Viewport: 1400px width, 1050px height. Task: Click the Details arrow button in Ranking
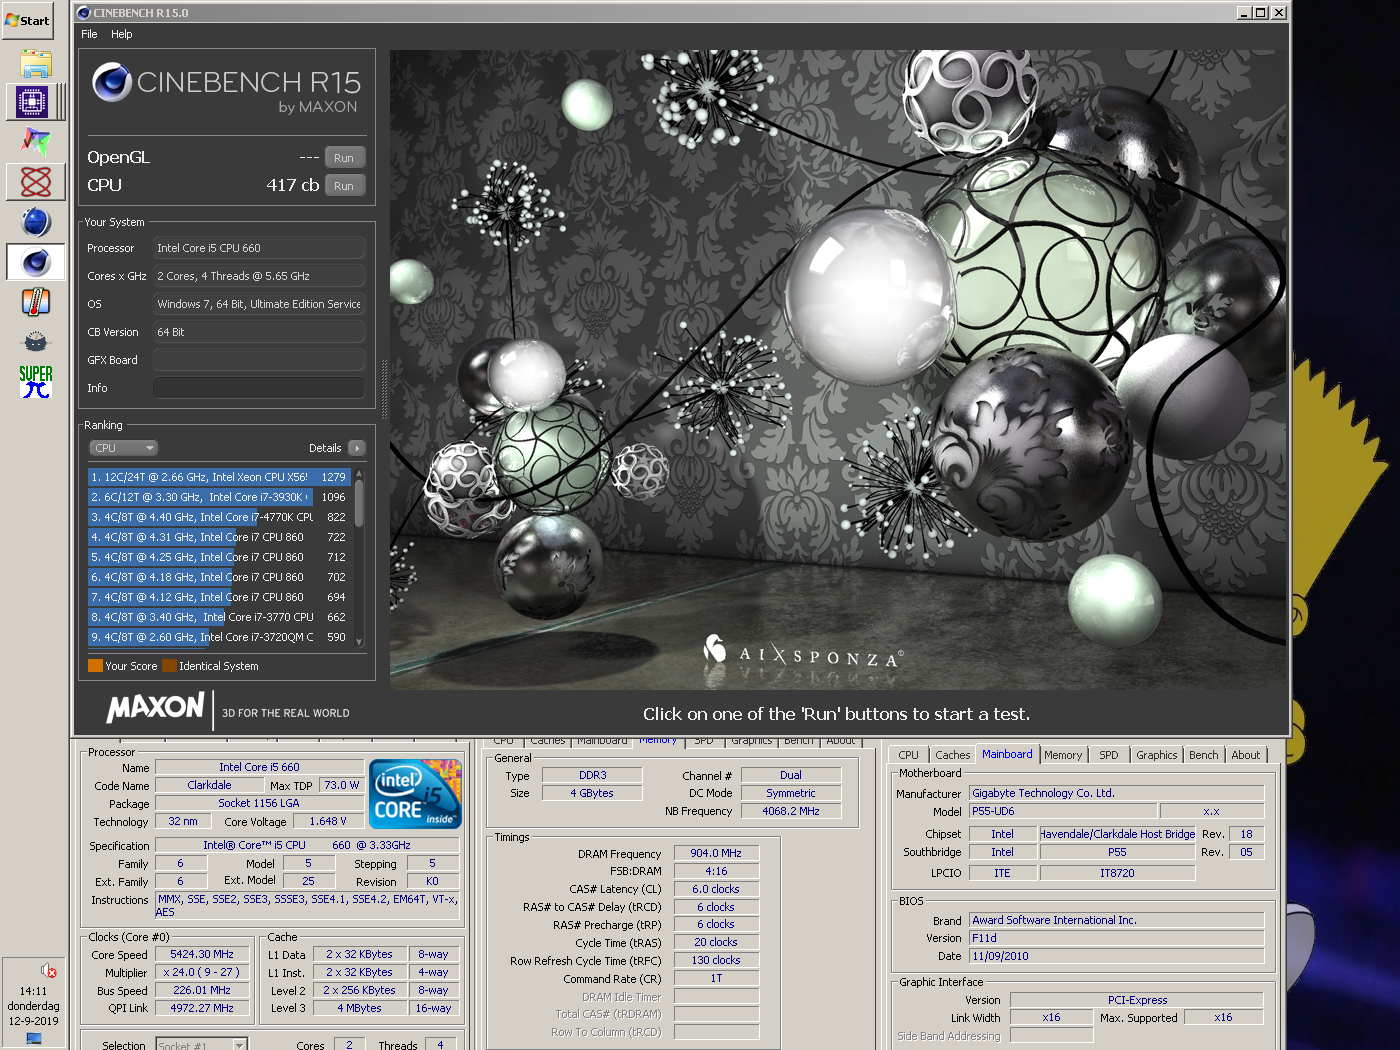pos(357,448)
